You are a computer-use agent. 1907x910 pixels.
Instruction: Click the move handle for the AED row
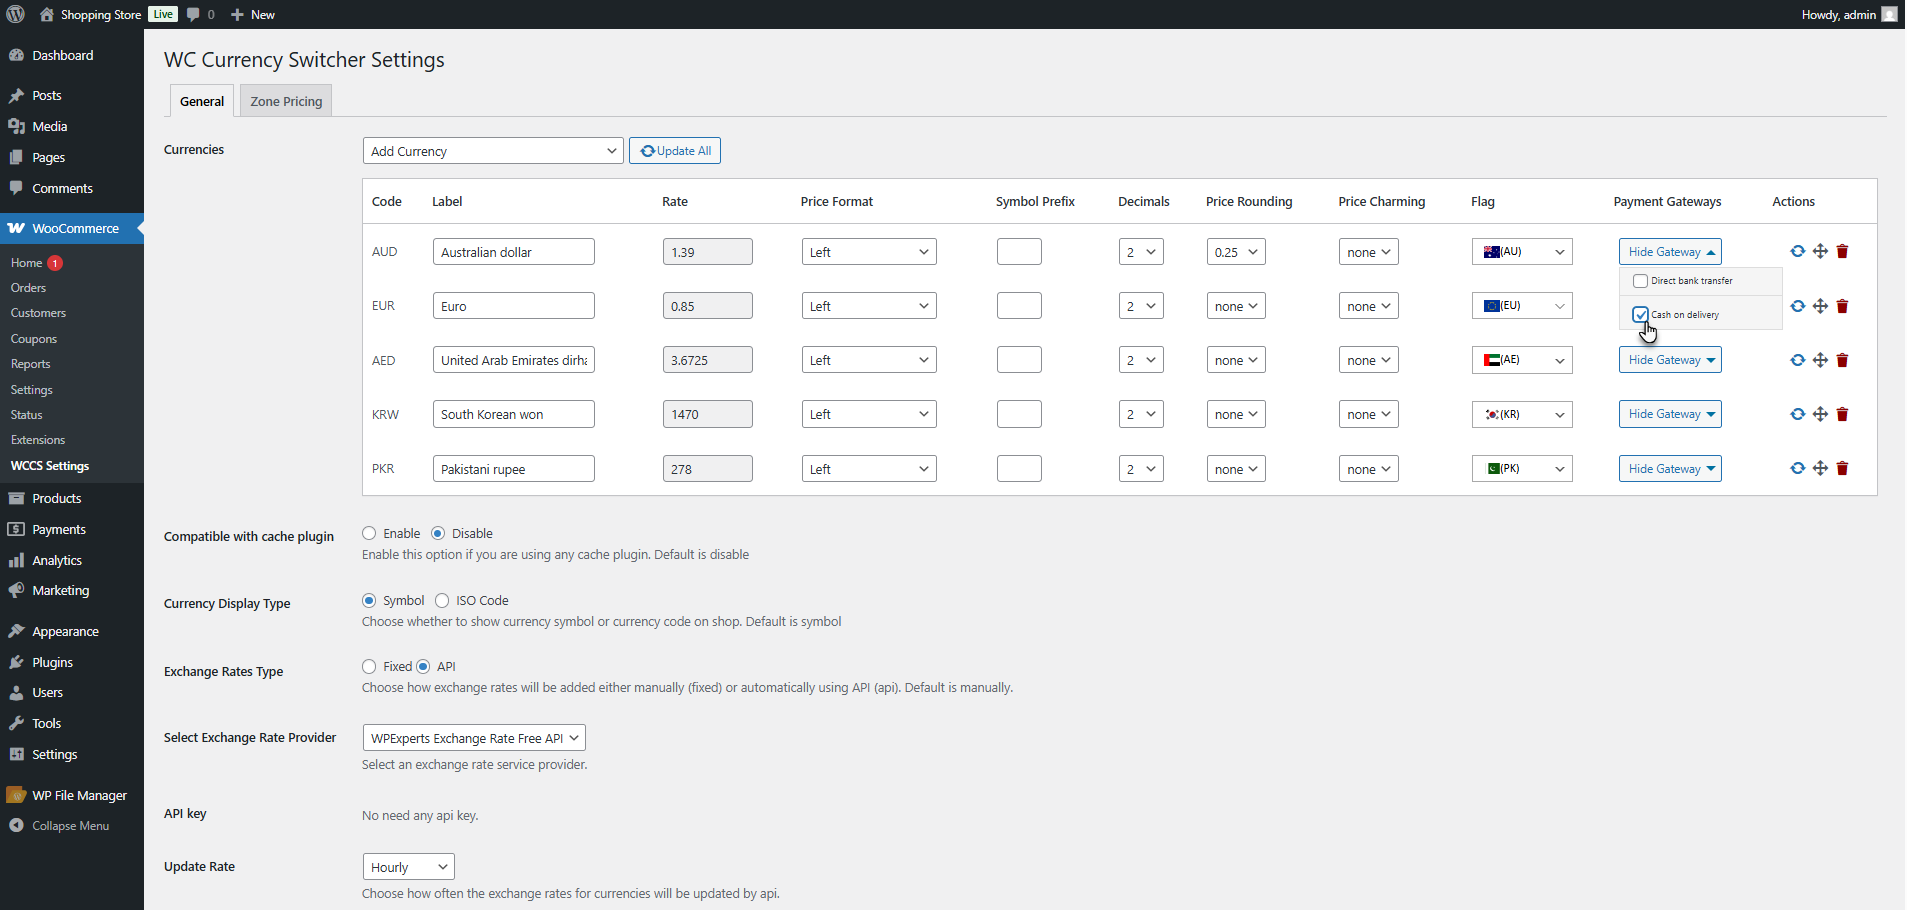click(x=1820, y=360)
